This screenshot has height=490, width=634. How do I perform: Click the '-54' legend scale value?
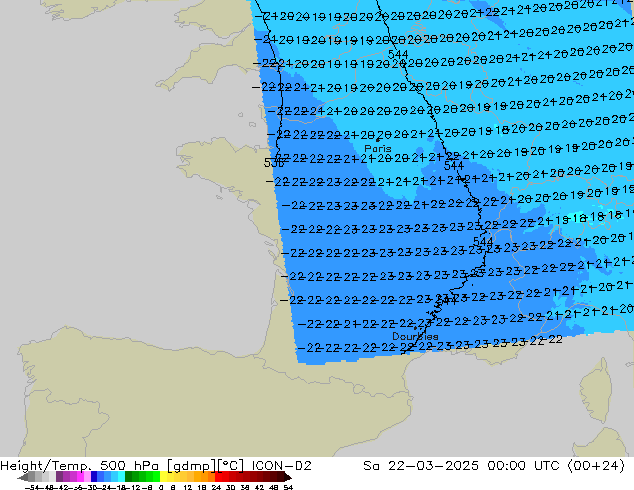tap(32, 487)
